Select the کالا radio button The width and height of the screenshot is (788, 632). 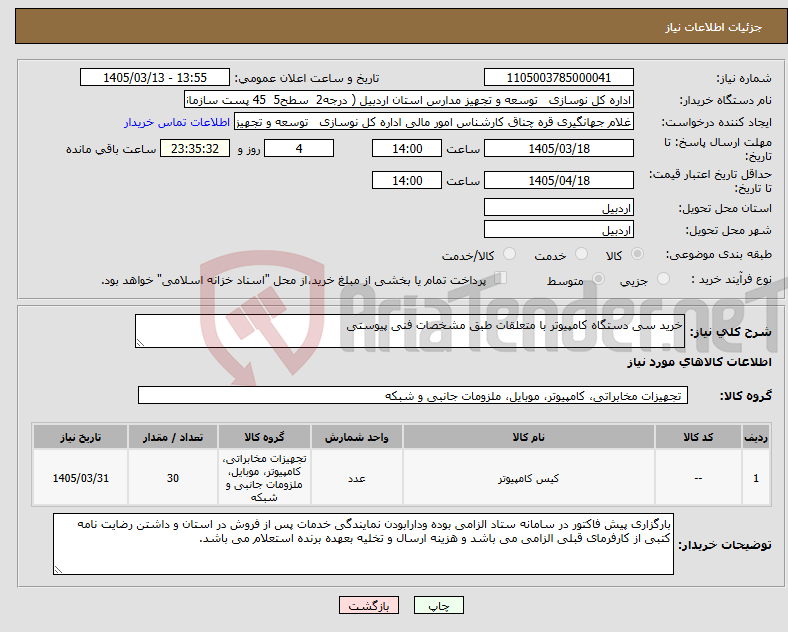pos(637,254)
